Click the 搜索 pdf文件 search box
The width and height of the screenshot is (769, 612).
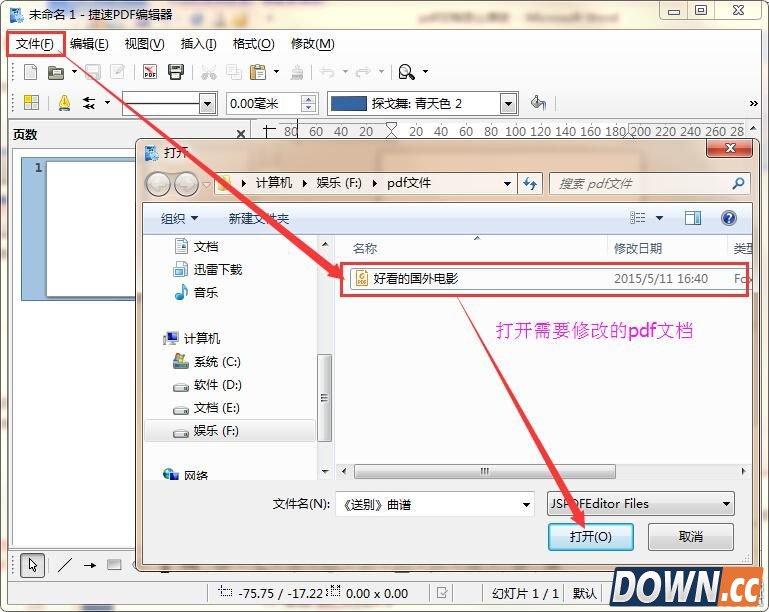pyautogui.click(x=650, y=184)
